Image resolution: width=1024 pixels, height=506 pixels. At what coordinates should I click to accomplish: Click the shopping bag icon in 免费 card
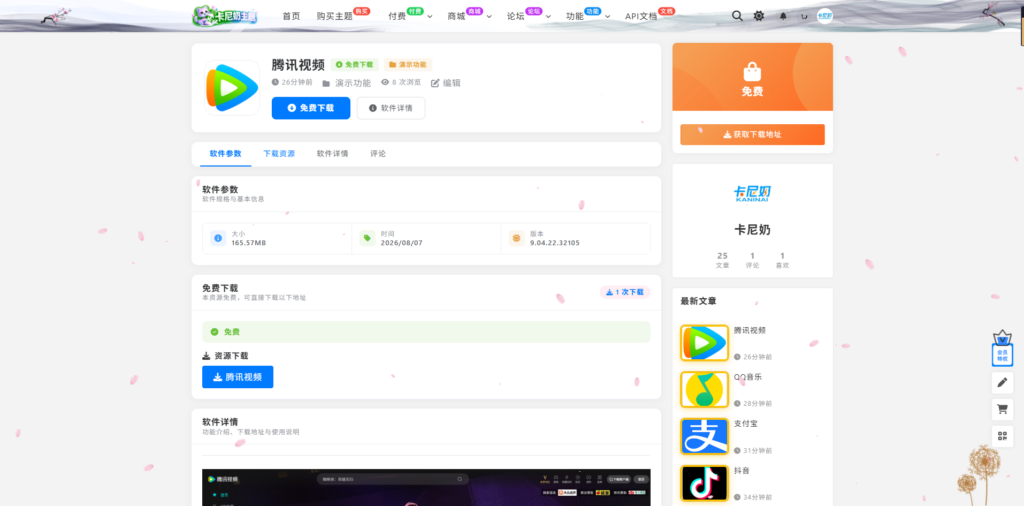click(x=752, y=71)
